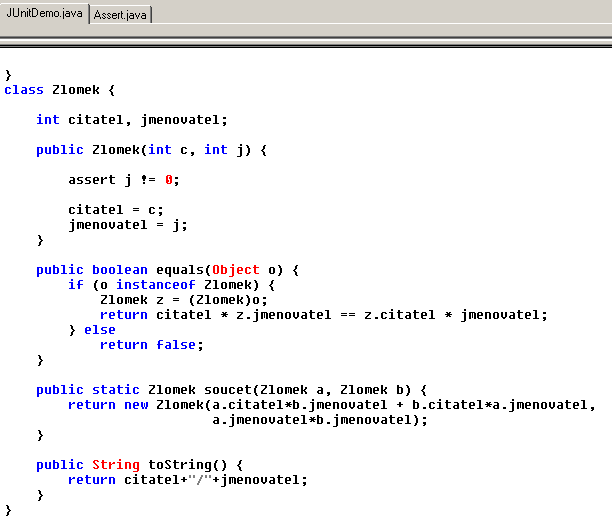Click the 'return new Zlomek(a.citatel*b.jmenovatel' line

coord(332,405)
